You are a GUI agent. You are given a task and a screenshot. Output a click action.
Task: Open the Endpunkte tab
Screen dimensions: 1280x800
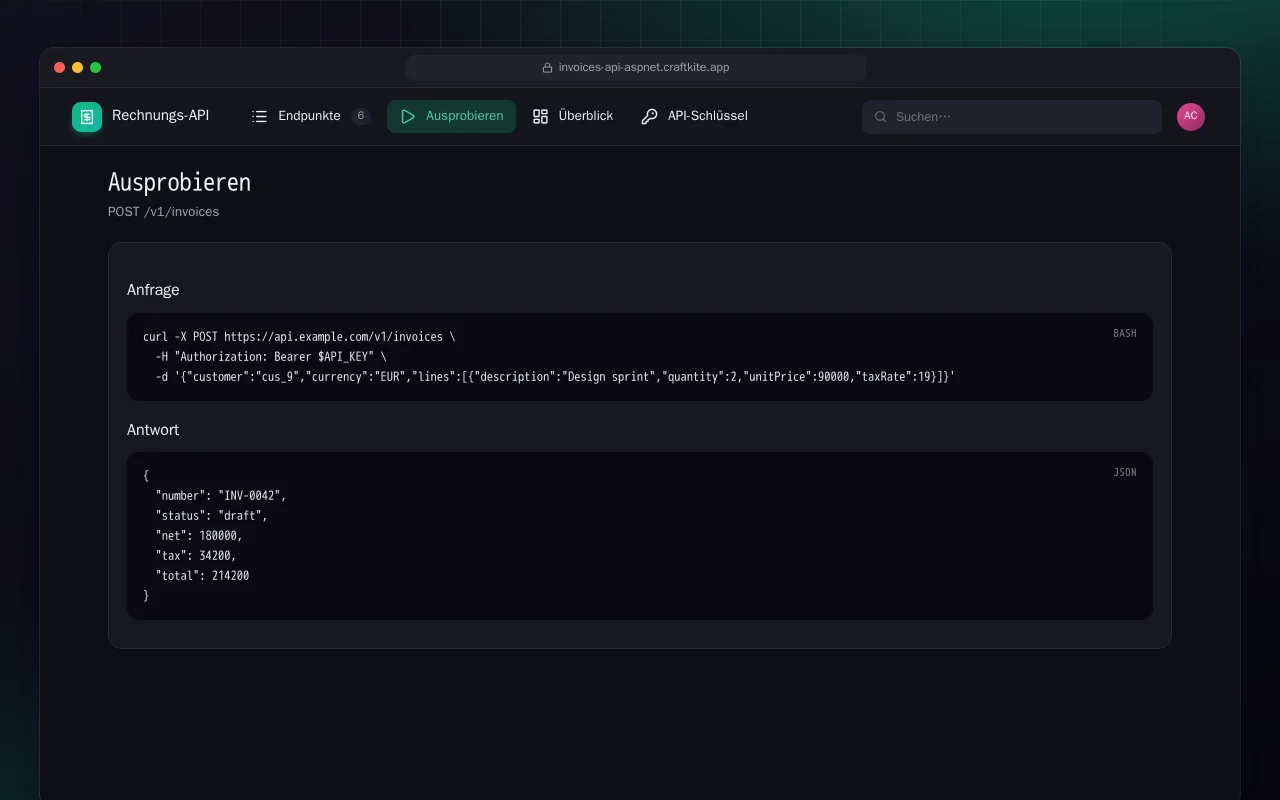coord(310,116)
